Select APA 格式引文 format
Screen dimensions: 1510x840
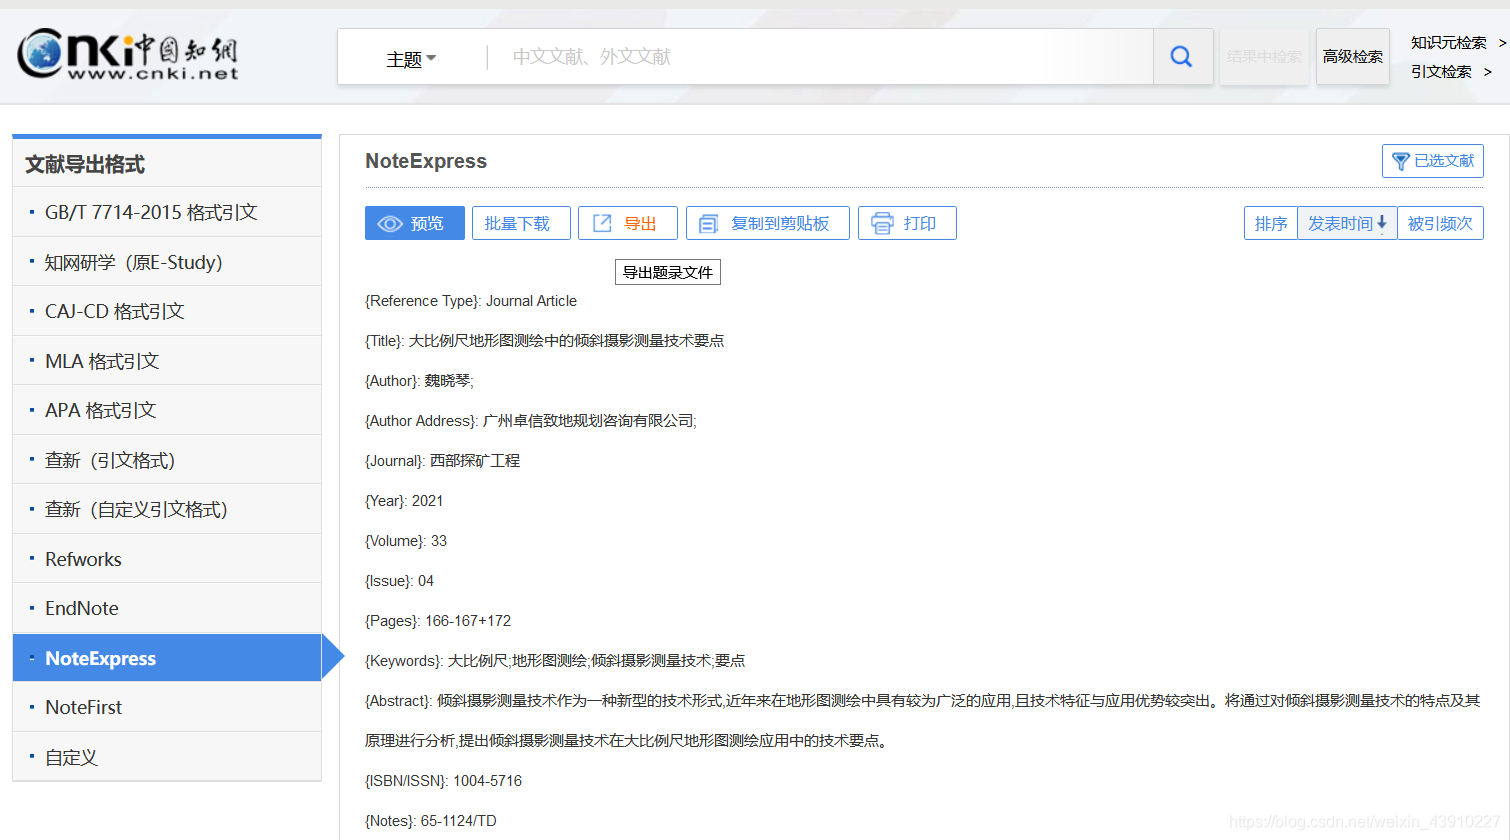coord(167,410)
